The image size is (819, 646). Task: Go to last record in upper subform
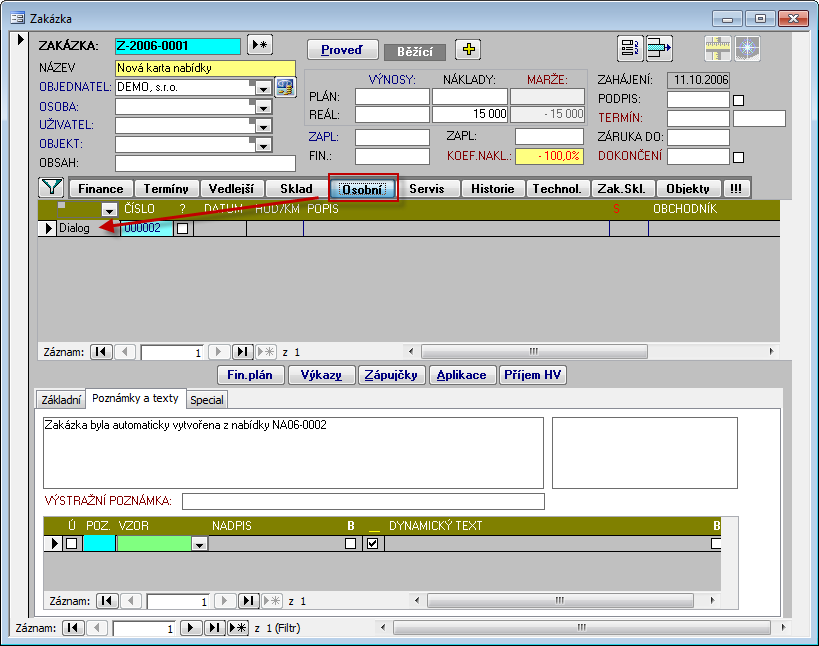click(x=242, y=352)
